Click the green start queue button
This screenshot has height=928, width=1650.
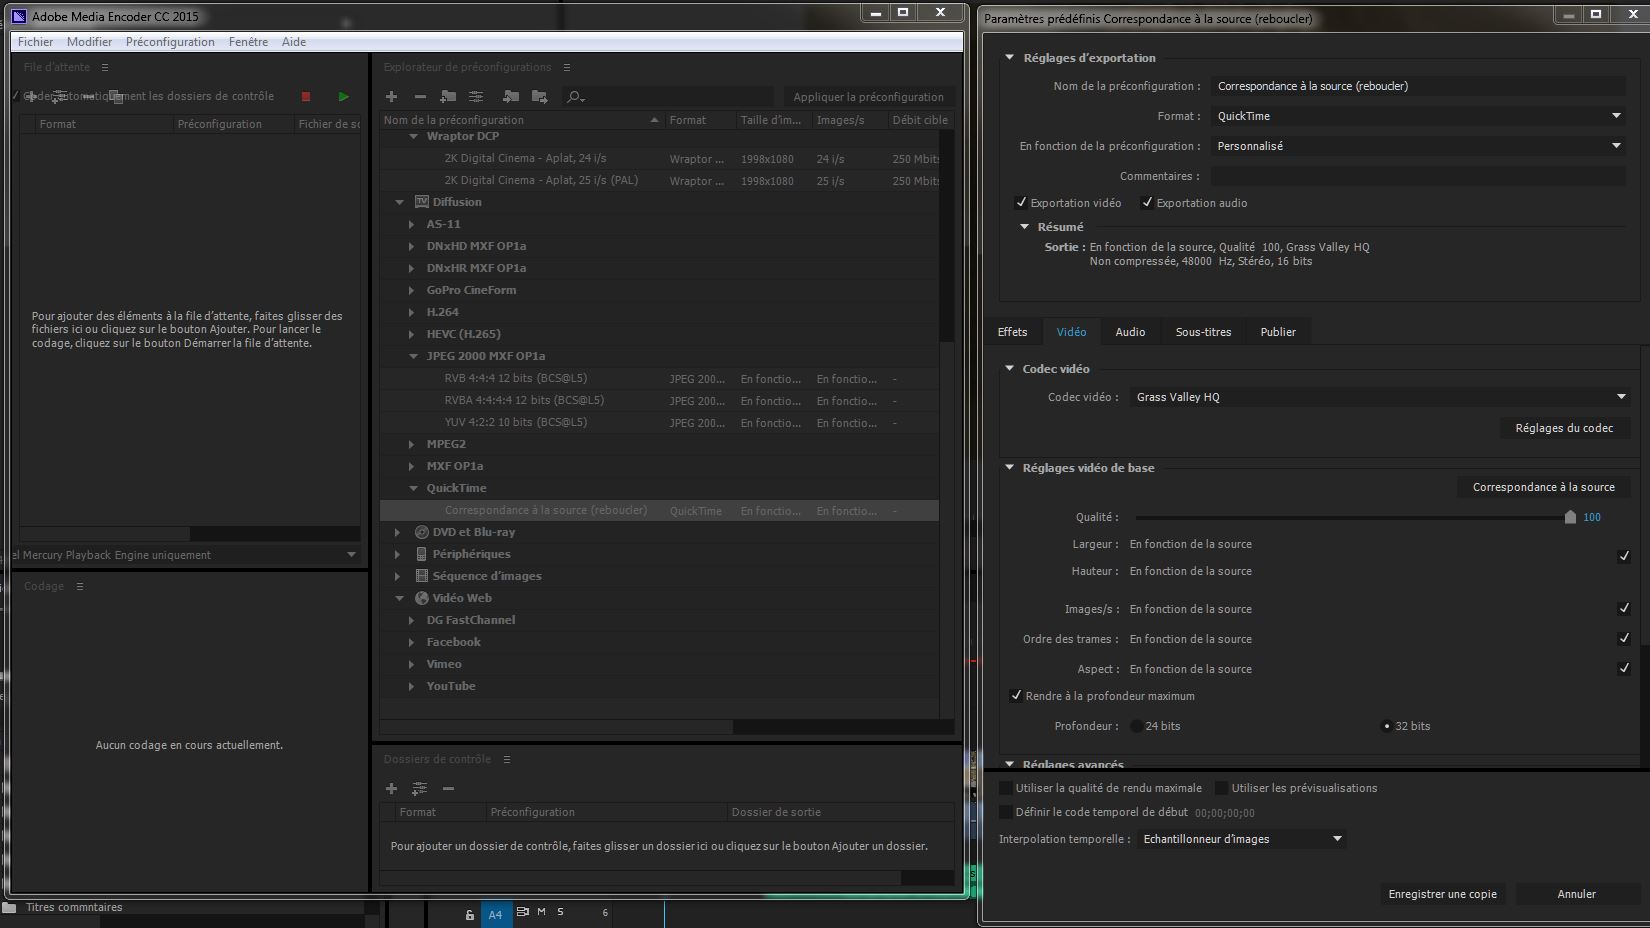coord(343,97)
